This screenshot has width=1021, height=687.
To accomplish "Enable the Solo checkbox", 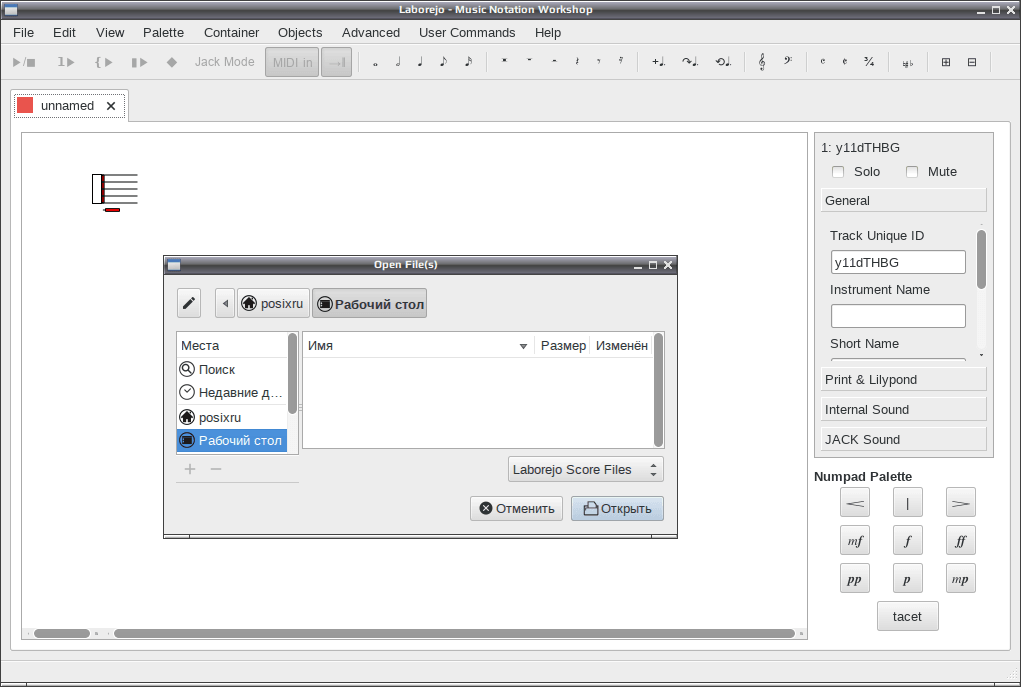I will point(838,172).
